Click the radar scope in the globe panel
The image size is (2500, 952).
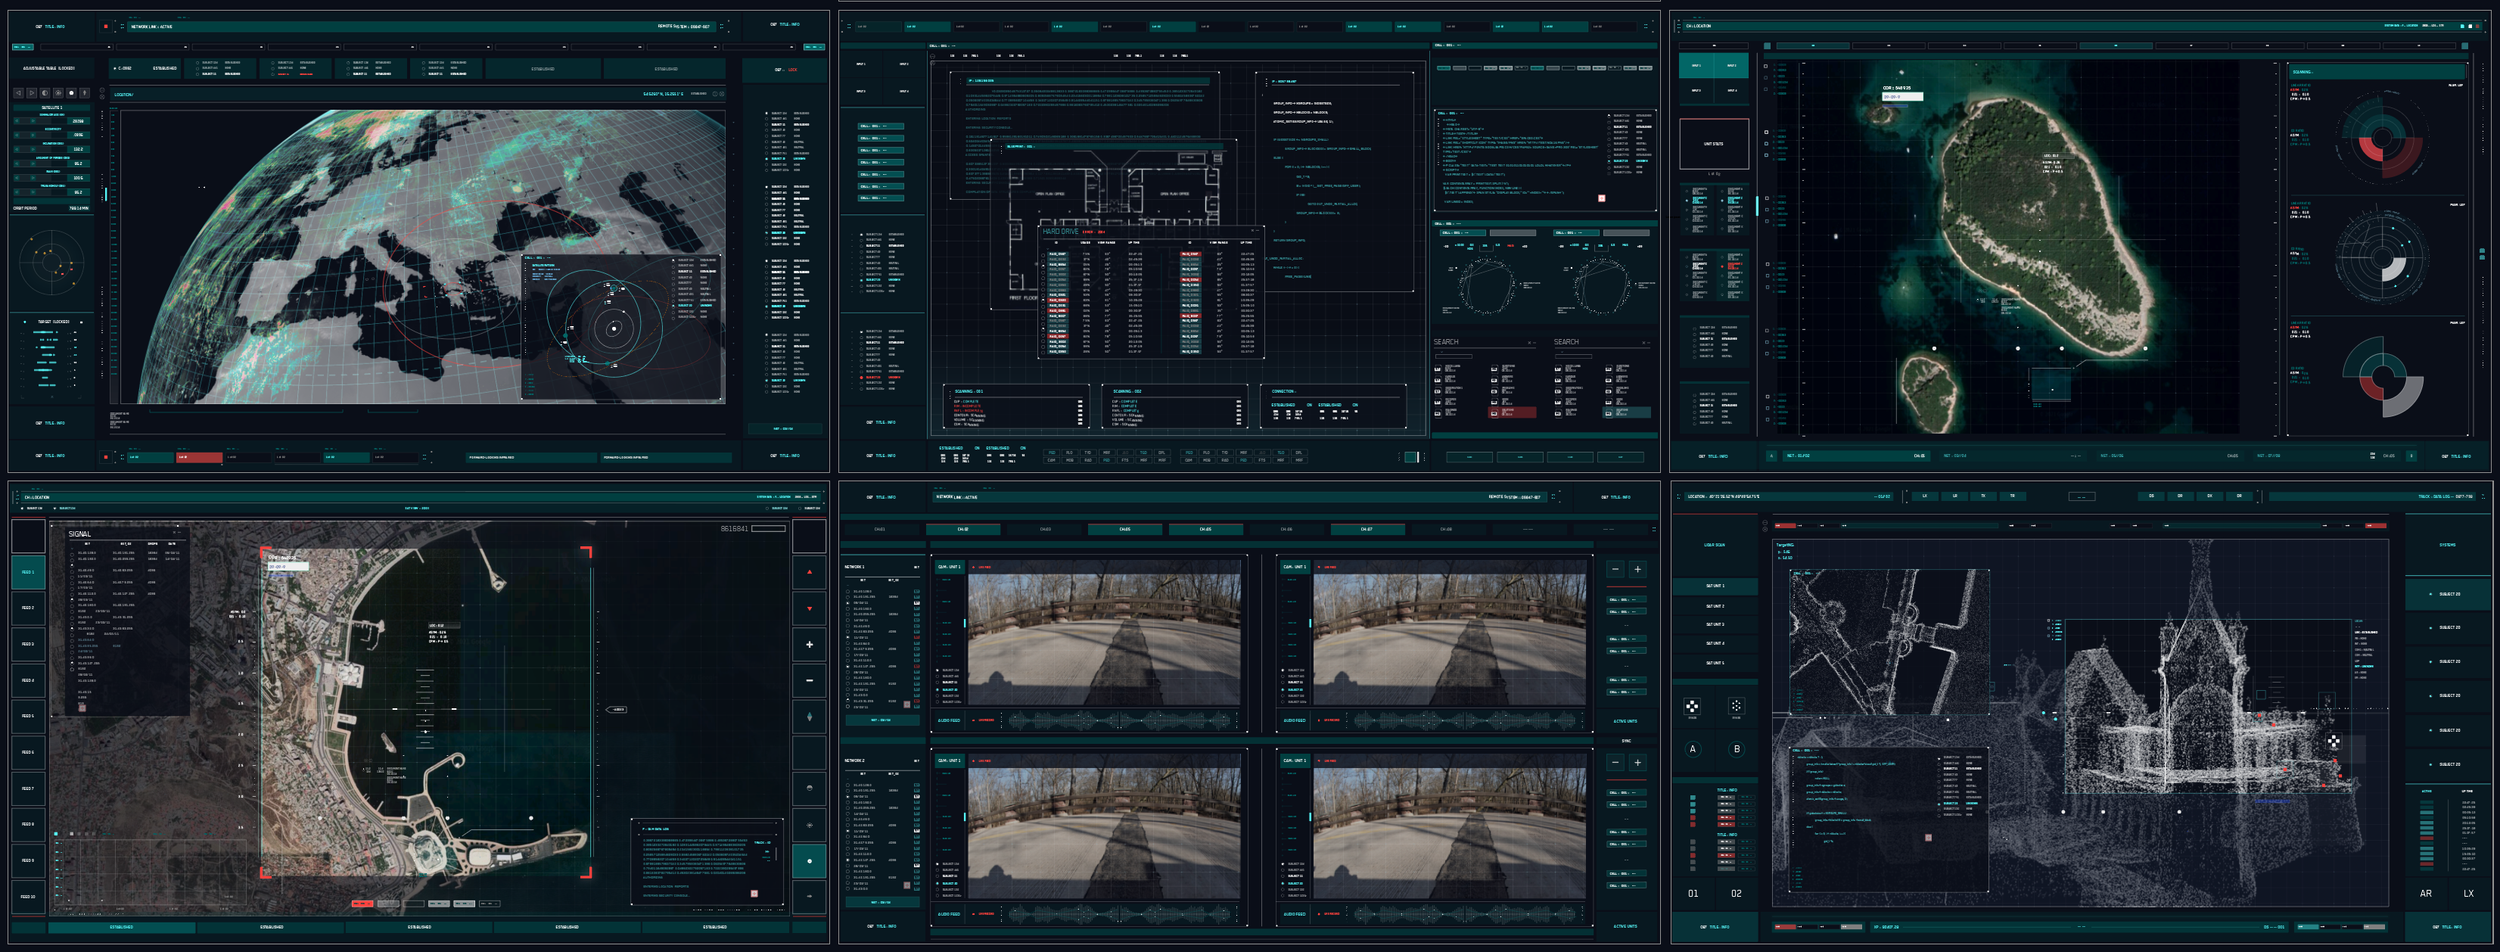click(x=50, y=264)
